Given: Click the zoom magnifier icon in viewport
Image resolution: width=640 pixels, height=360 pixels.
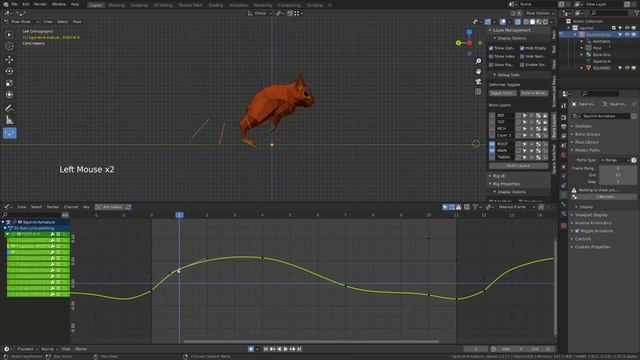Looking at the screenshot, I should point(478,61).
